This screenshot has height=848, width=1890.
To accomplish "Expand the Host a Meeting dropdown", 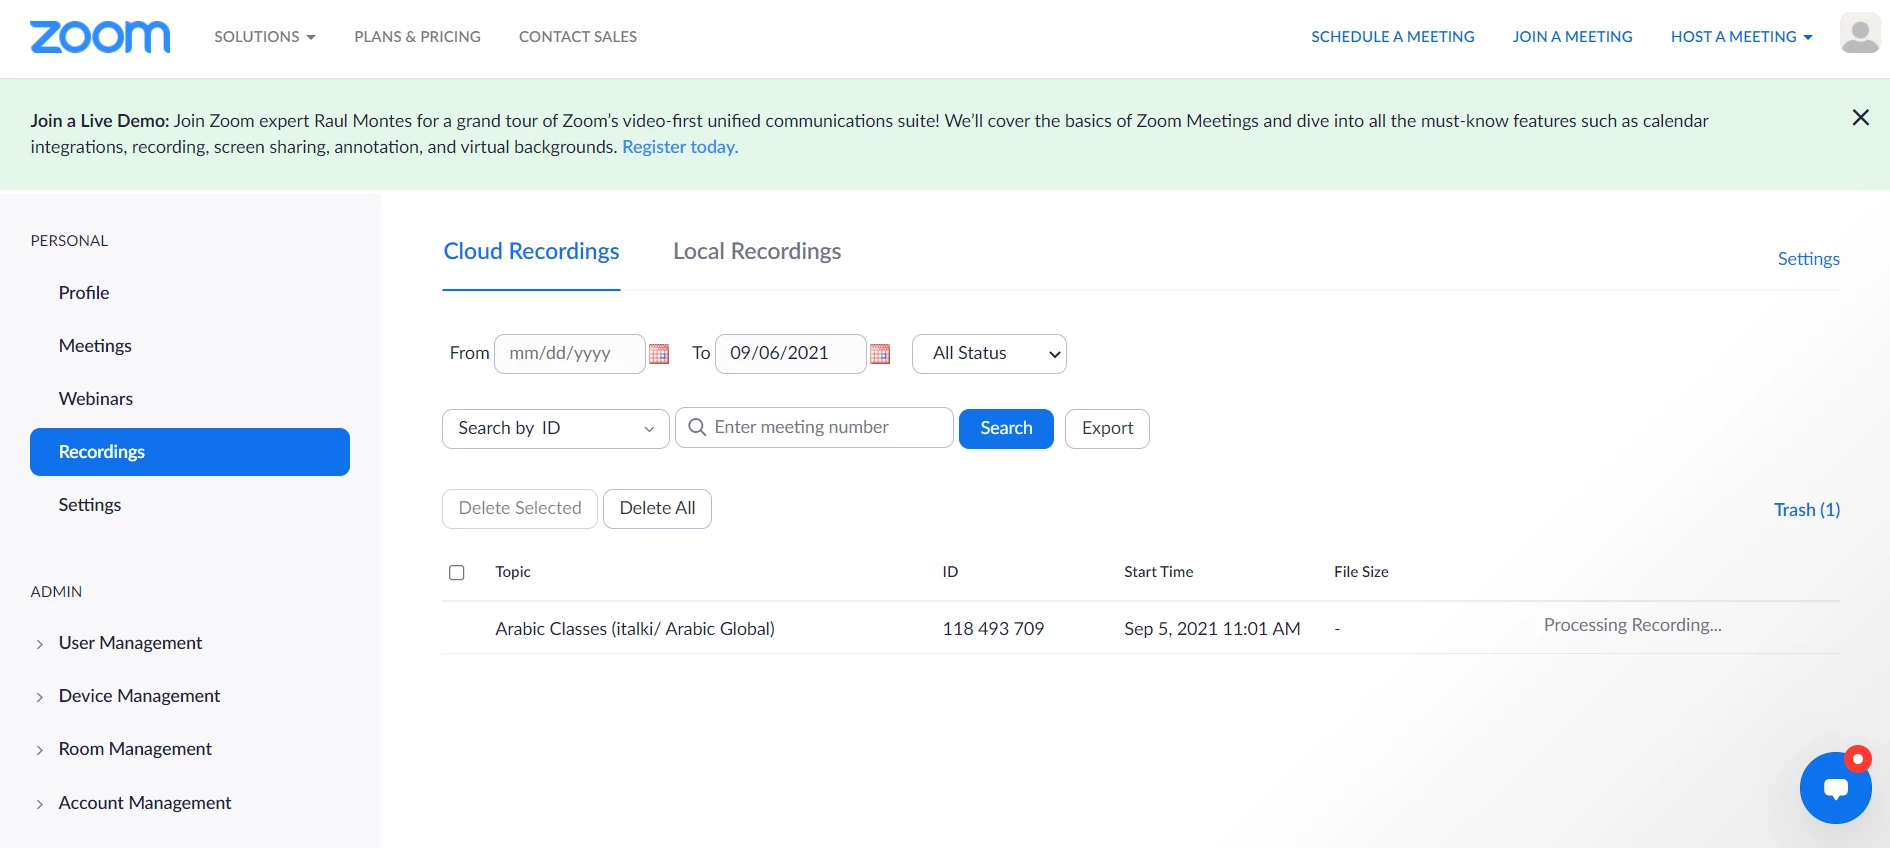I will coord(1741,37).
